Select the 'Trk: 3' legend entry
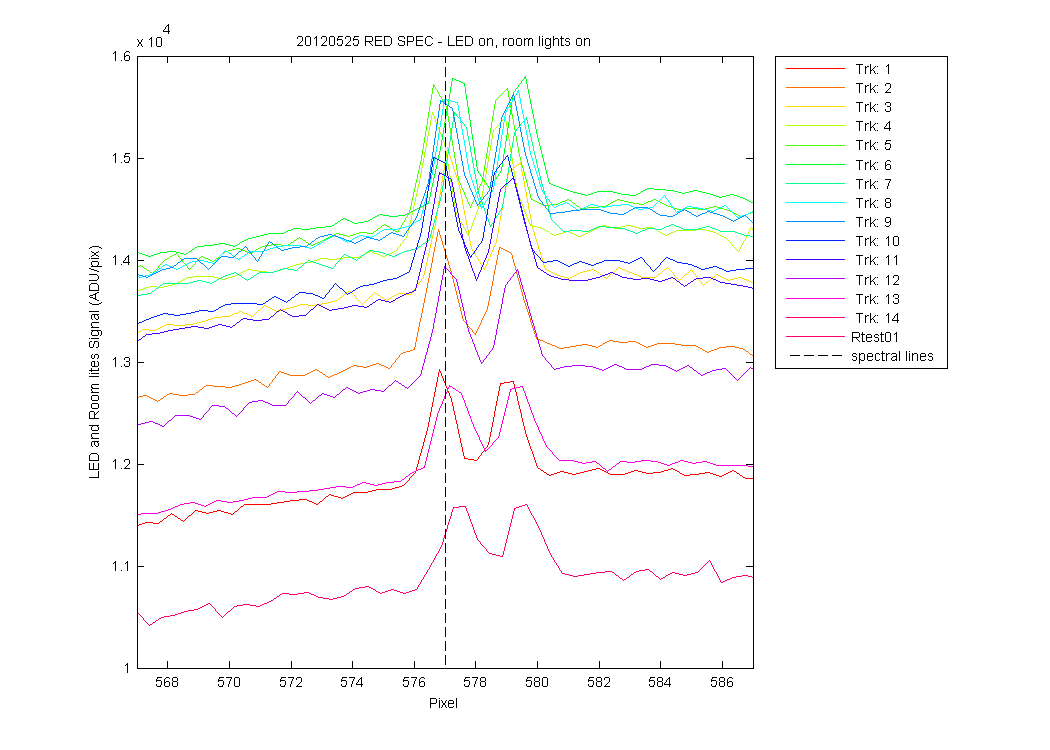 (838, 107)
